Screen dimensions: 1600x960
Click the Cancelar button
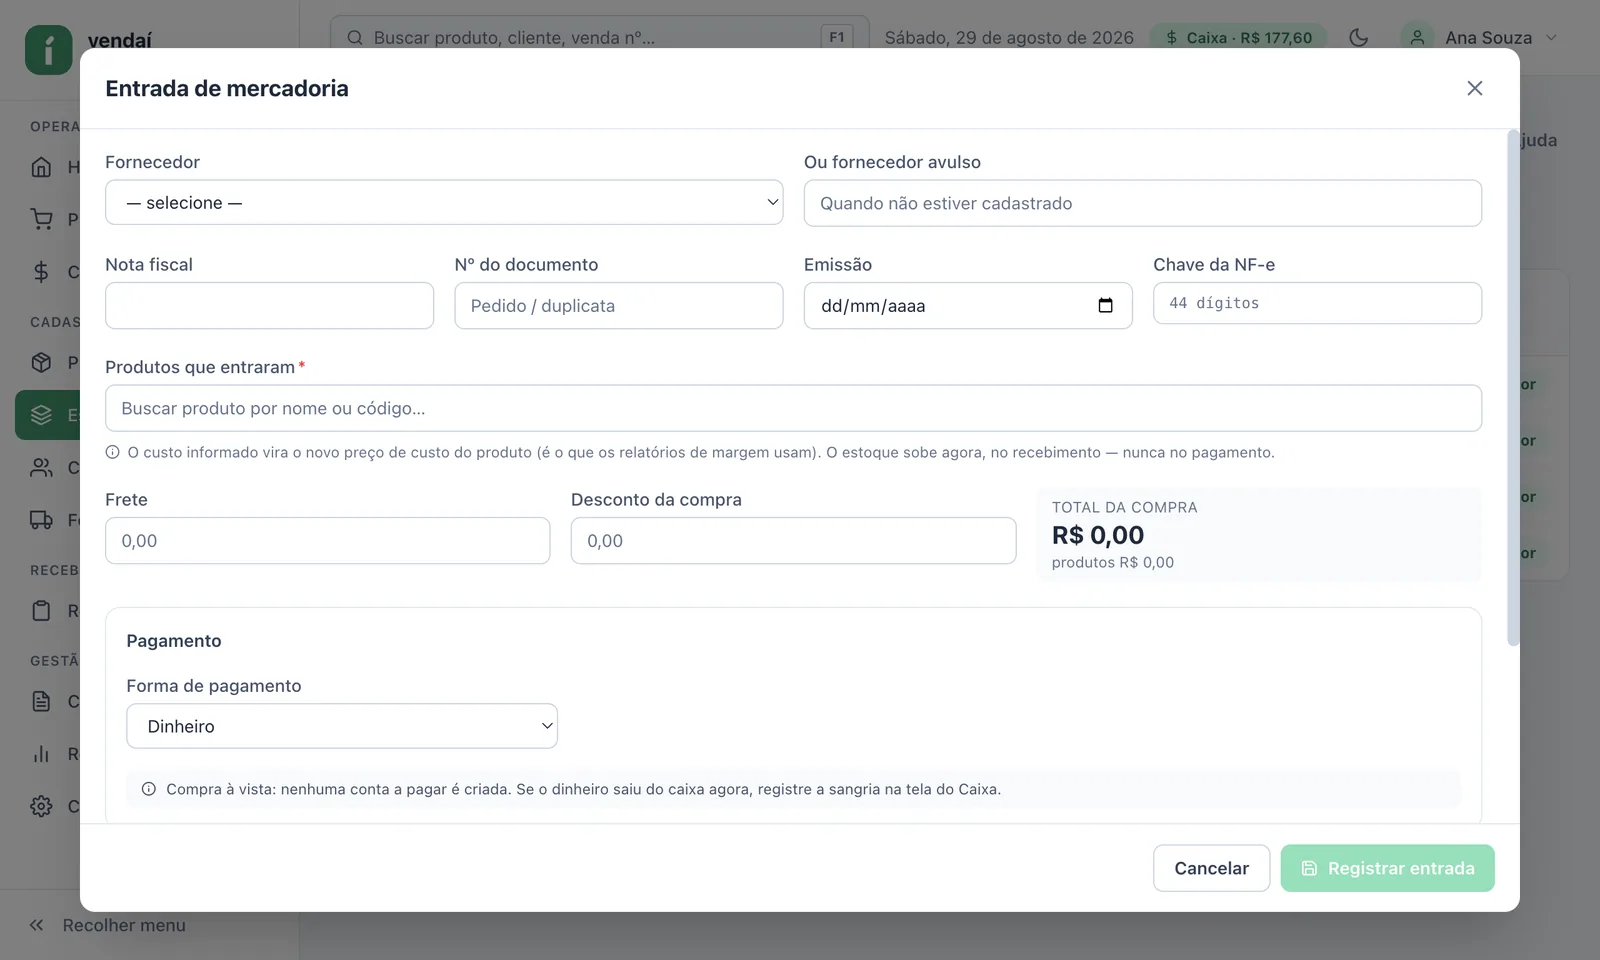point(1211,868)
